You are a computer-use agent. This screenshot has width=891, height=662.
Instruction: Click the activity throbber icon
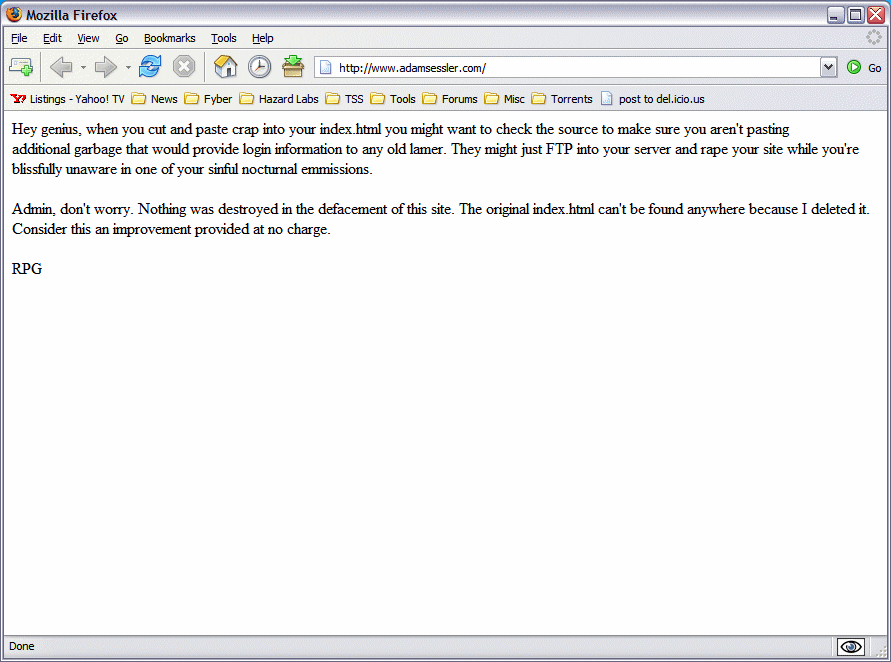(873, 38)
